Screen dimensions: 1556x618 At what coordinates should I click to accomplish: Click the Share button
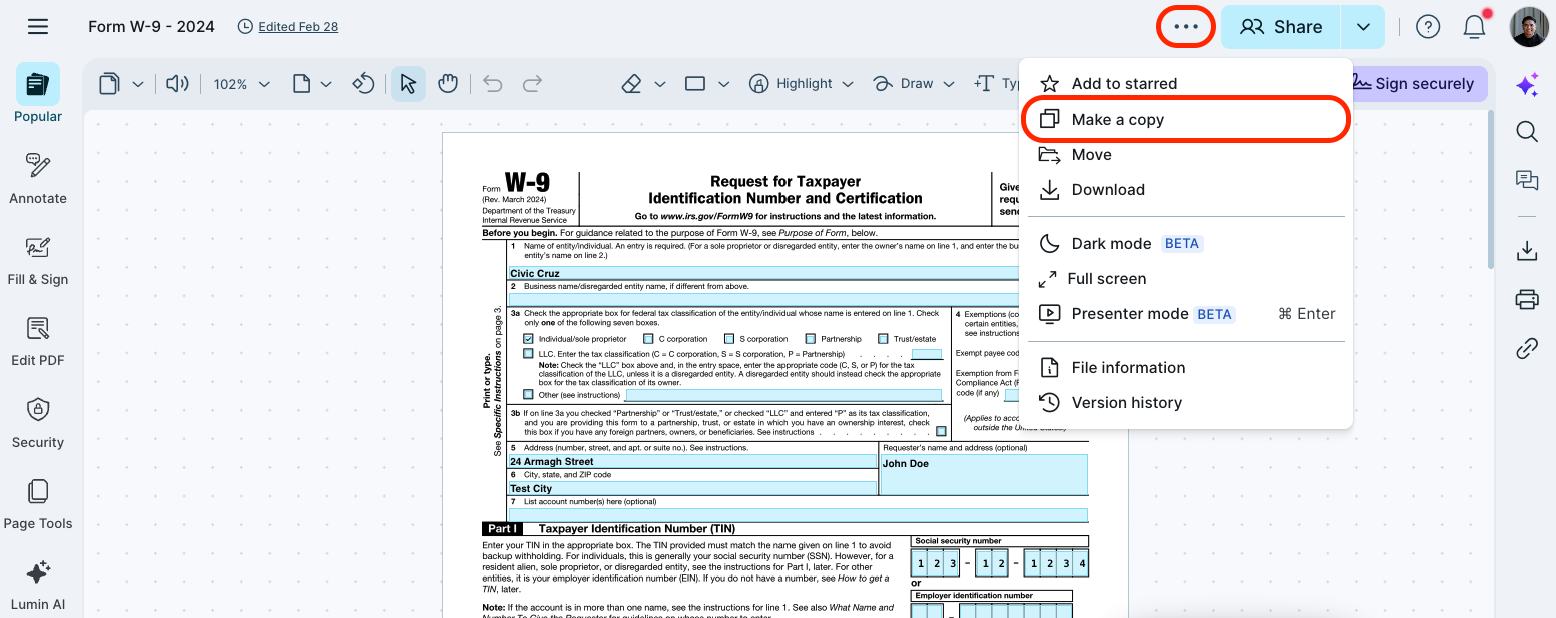pyautogui.click(x=1282, y=27)
